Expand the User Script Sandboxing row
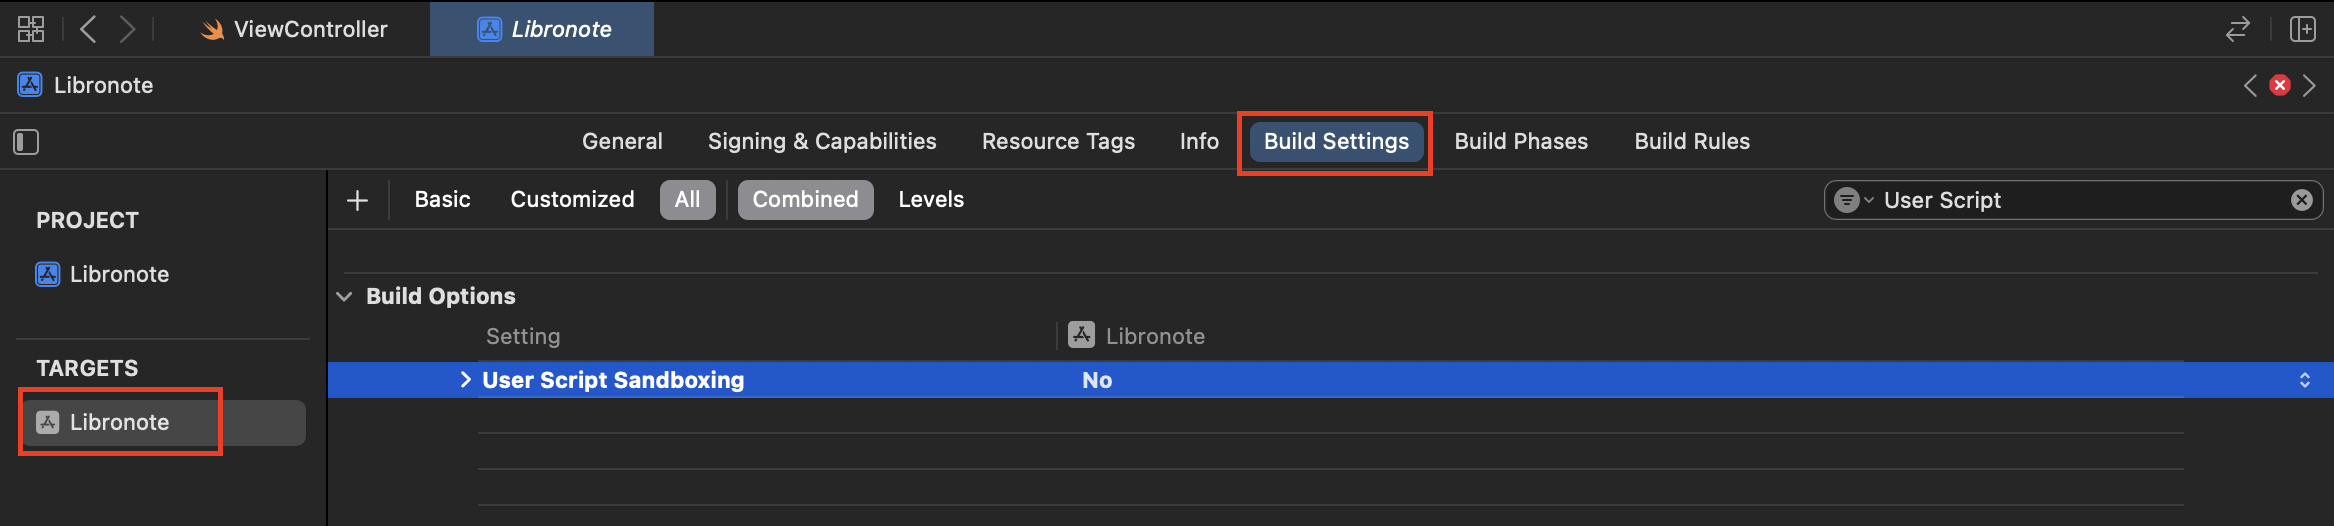This screenshot has height=526, width=2334. tap(465, 380)
